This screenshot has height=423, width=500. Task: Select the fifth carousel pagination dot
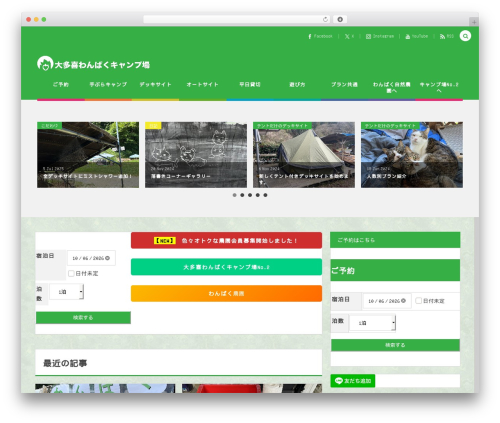(265, 195)
